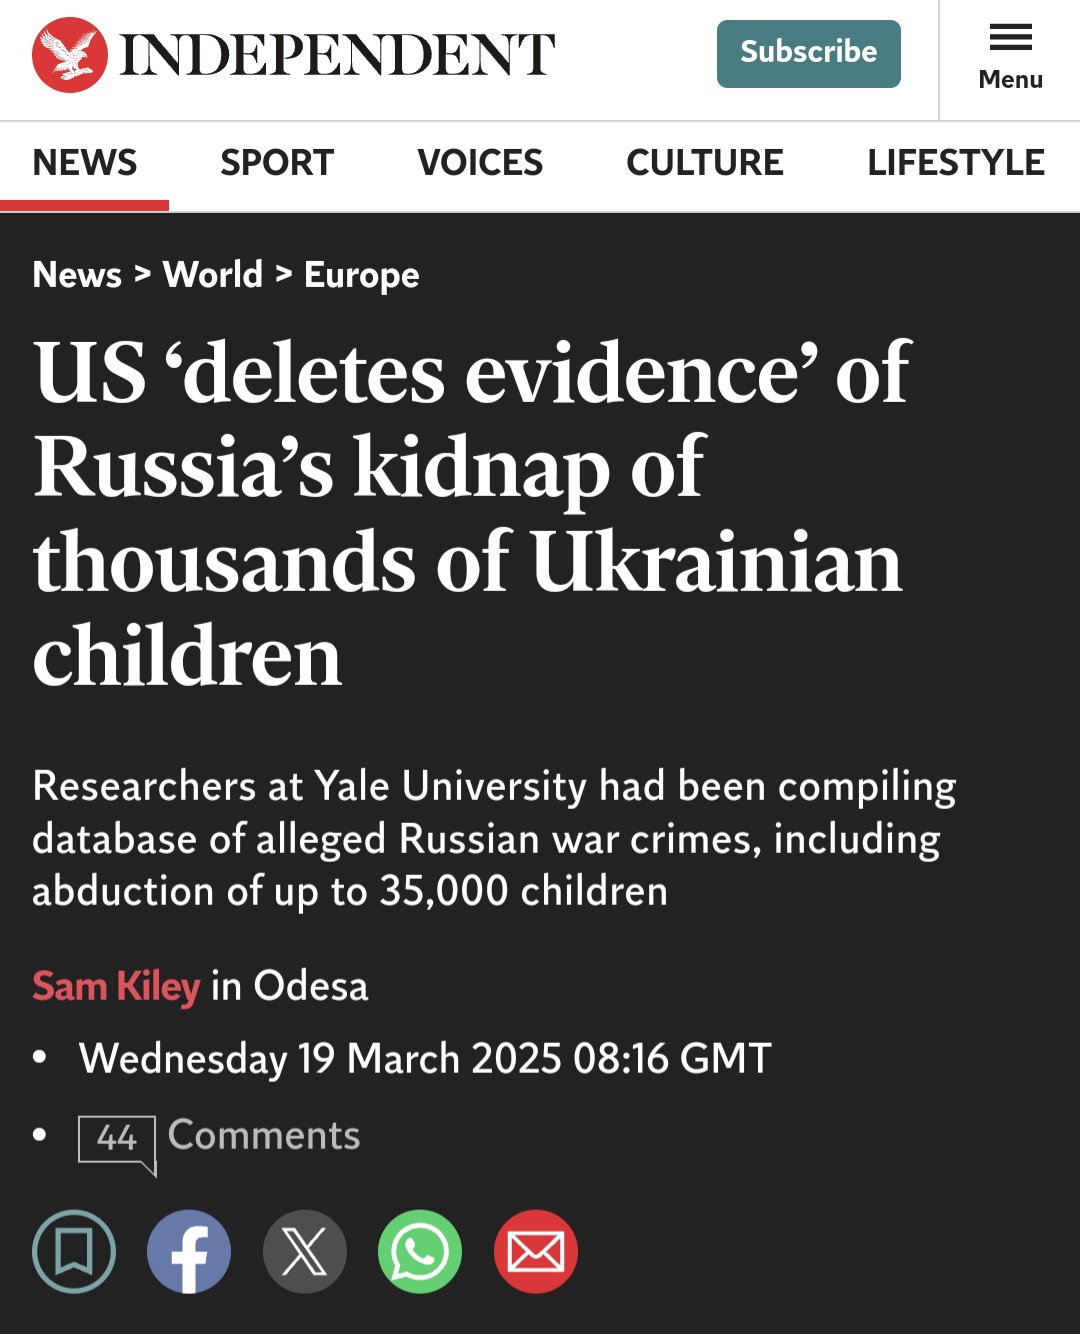Image resolution: width=1080 pixels, height=1334 pixels.
Task: Follow the World breadcrumb link
Action: (213, 274)
